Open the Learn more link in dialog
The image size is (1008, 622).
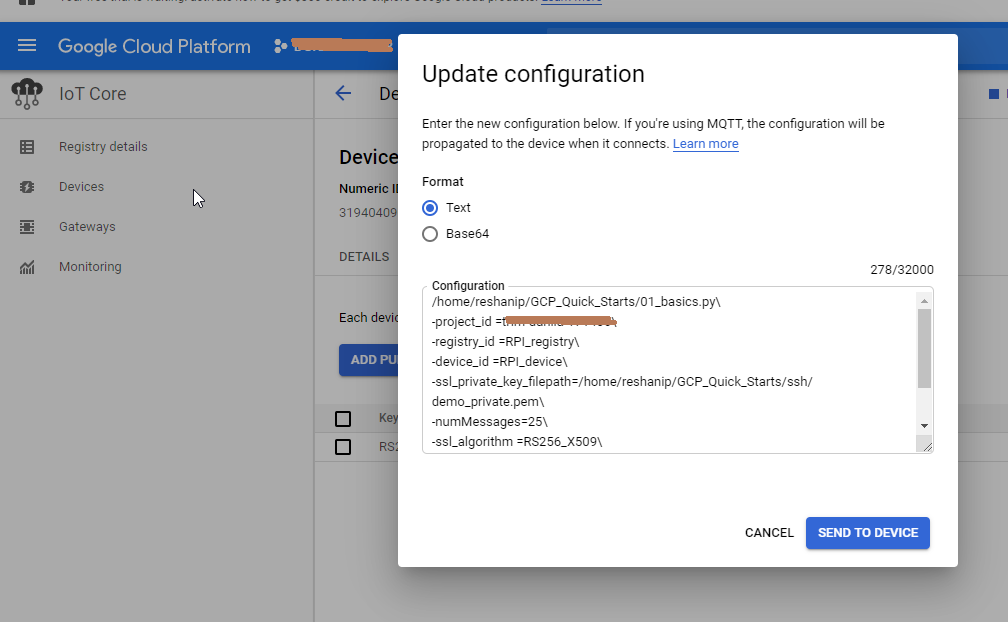(705, 143)
